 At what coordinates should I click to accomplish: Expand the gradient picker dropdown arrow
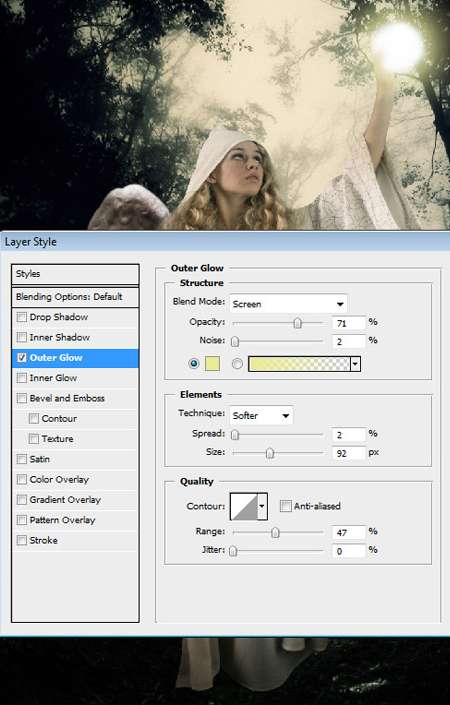[355, 364]
